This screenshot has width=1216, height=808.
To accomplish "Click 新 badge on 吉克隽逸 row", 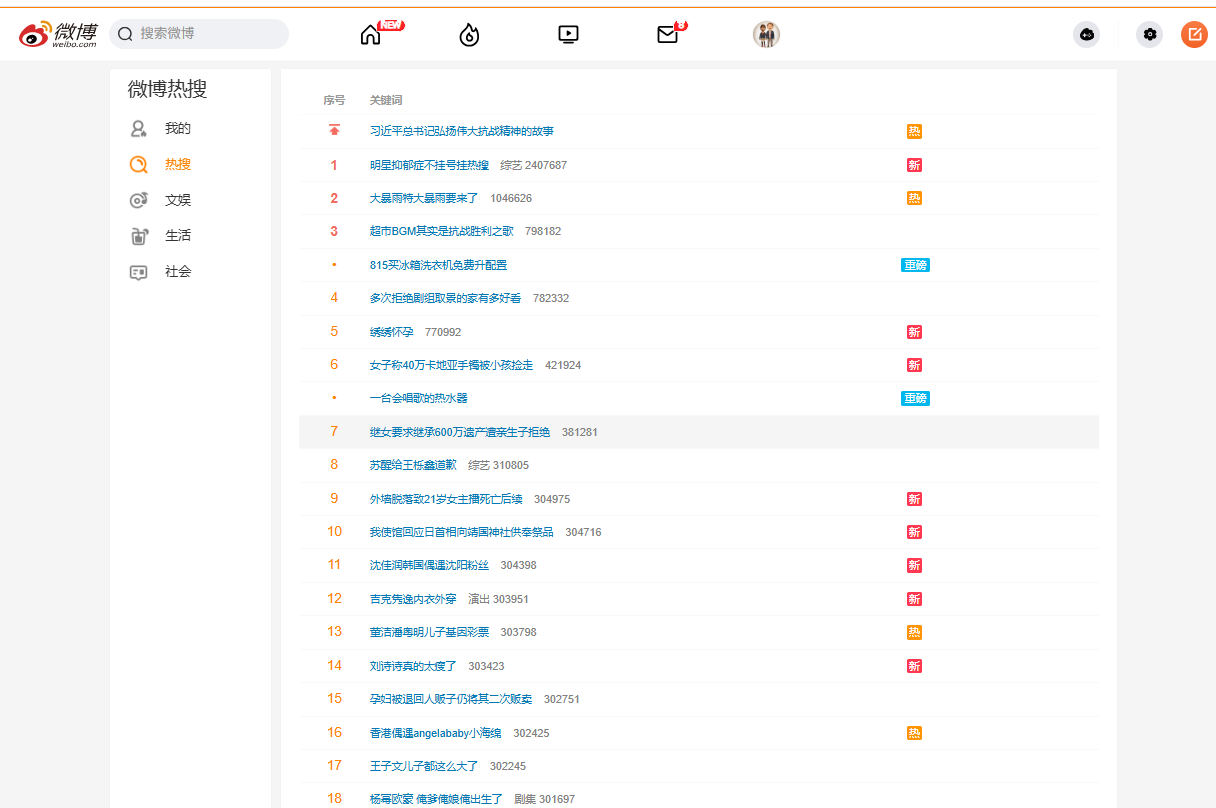I will pos(914,599).
